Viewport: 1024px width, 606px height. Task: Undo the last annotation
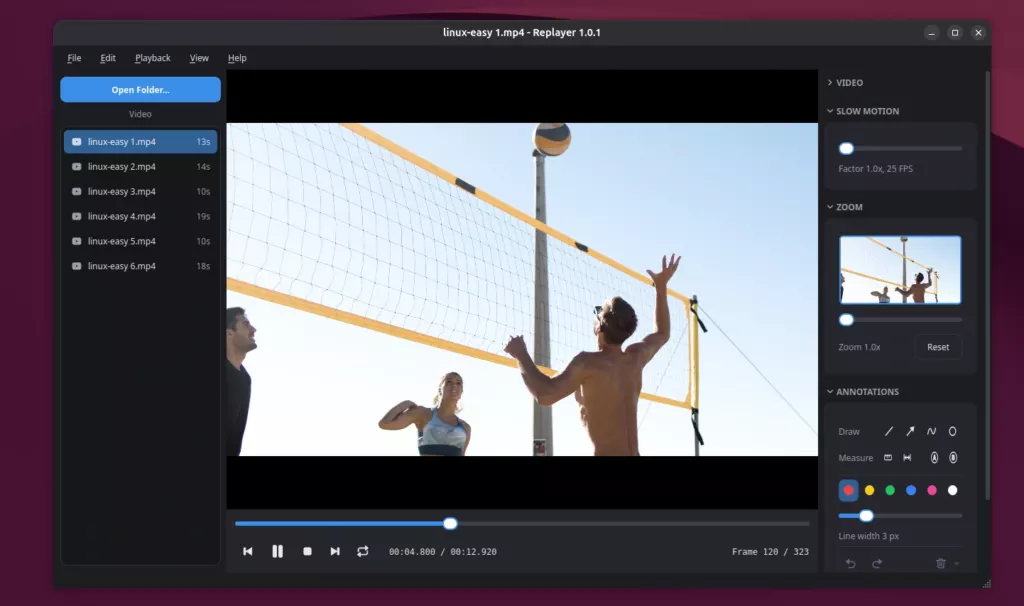point(850,563)
